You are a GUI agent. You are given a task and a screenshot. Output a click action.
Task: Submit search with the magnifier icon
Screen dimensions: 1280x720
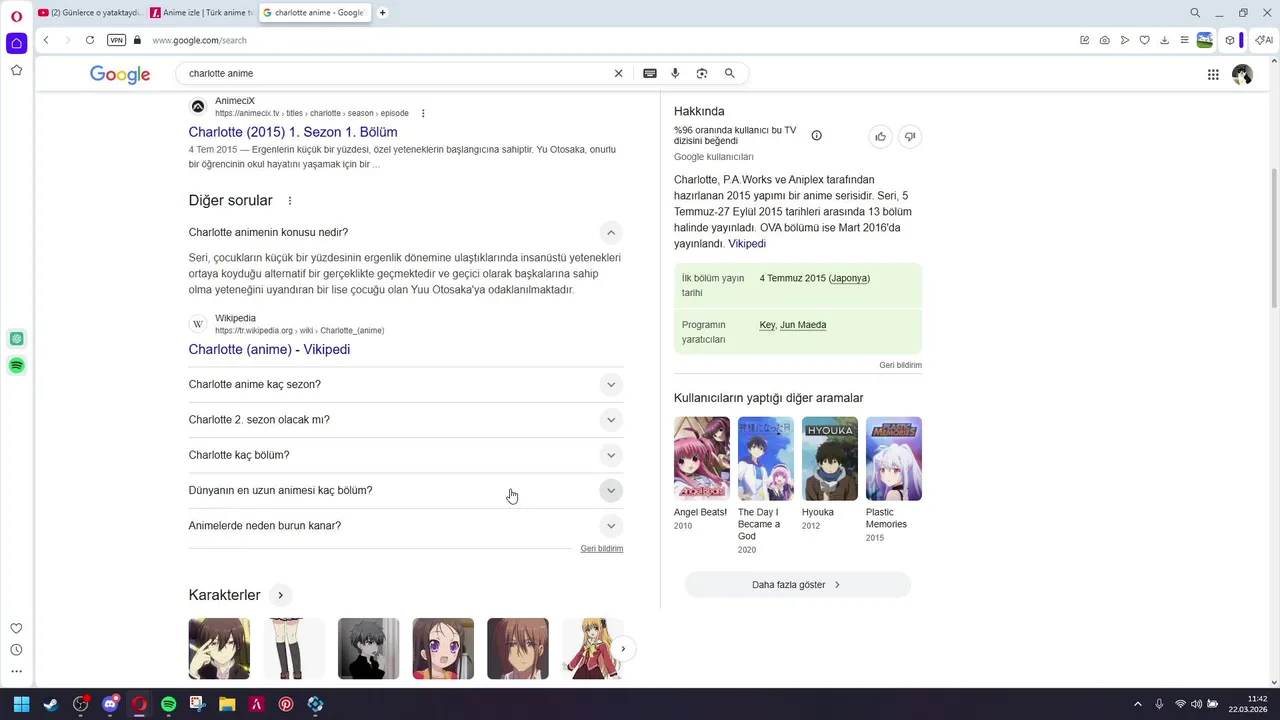[730, 73]
